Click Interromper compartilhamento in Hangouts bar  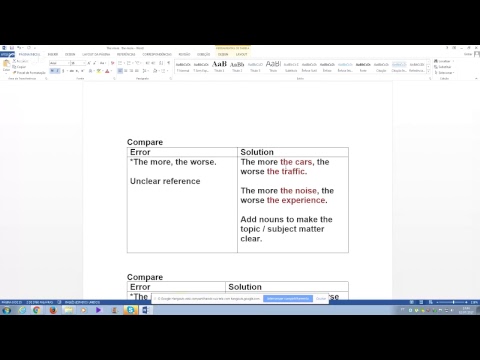click(288, 299)
